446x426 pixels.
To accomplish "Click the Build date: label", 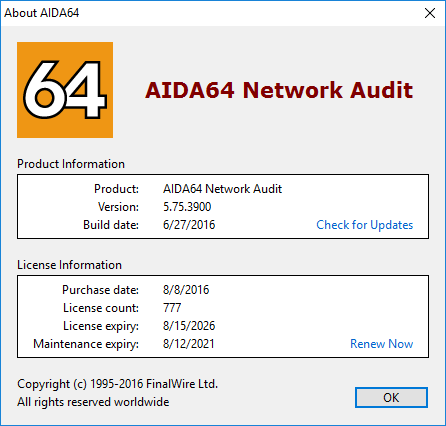I will tap(111, 225).
